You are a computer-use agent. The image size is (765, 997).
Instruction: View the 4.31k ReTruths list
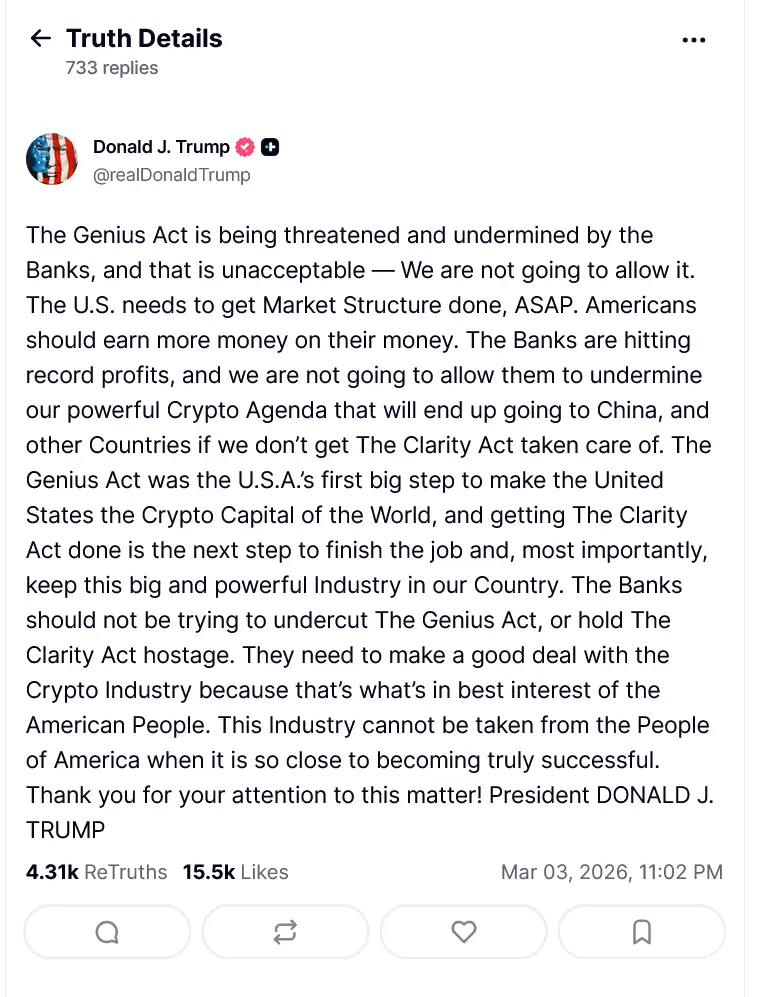tap(97, 872)
